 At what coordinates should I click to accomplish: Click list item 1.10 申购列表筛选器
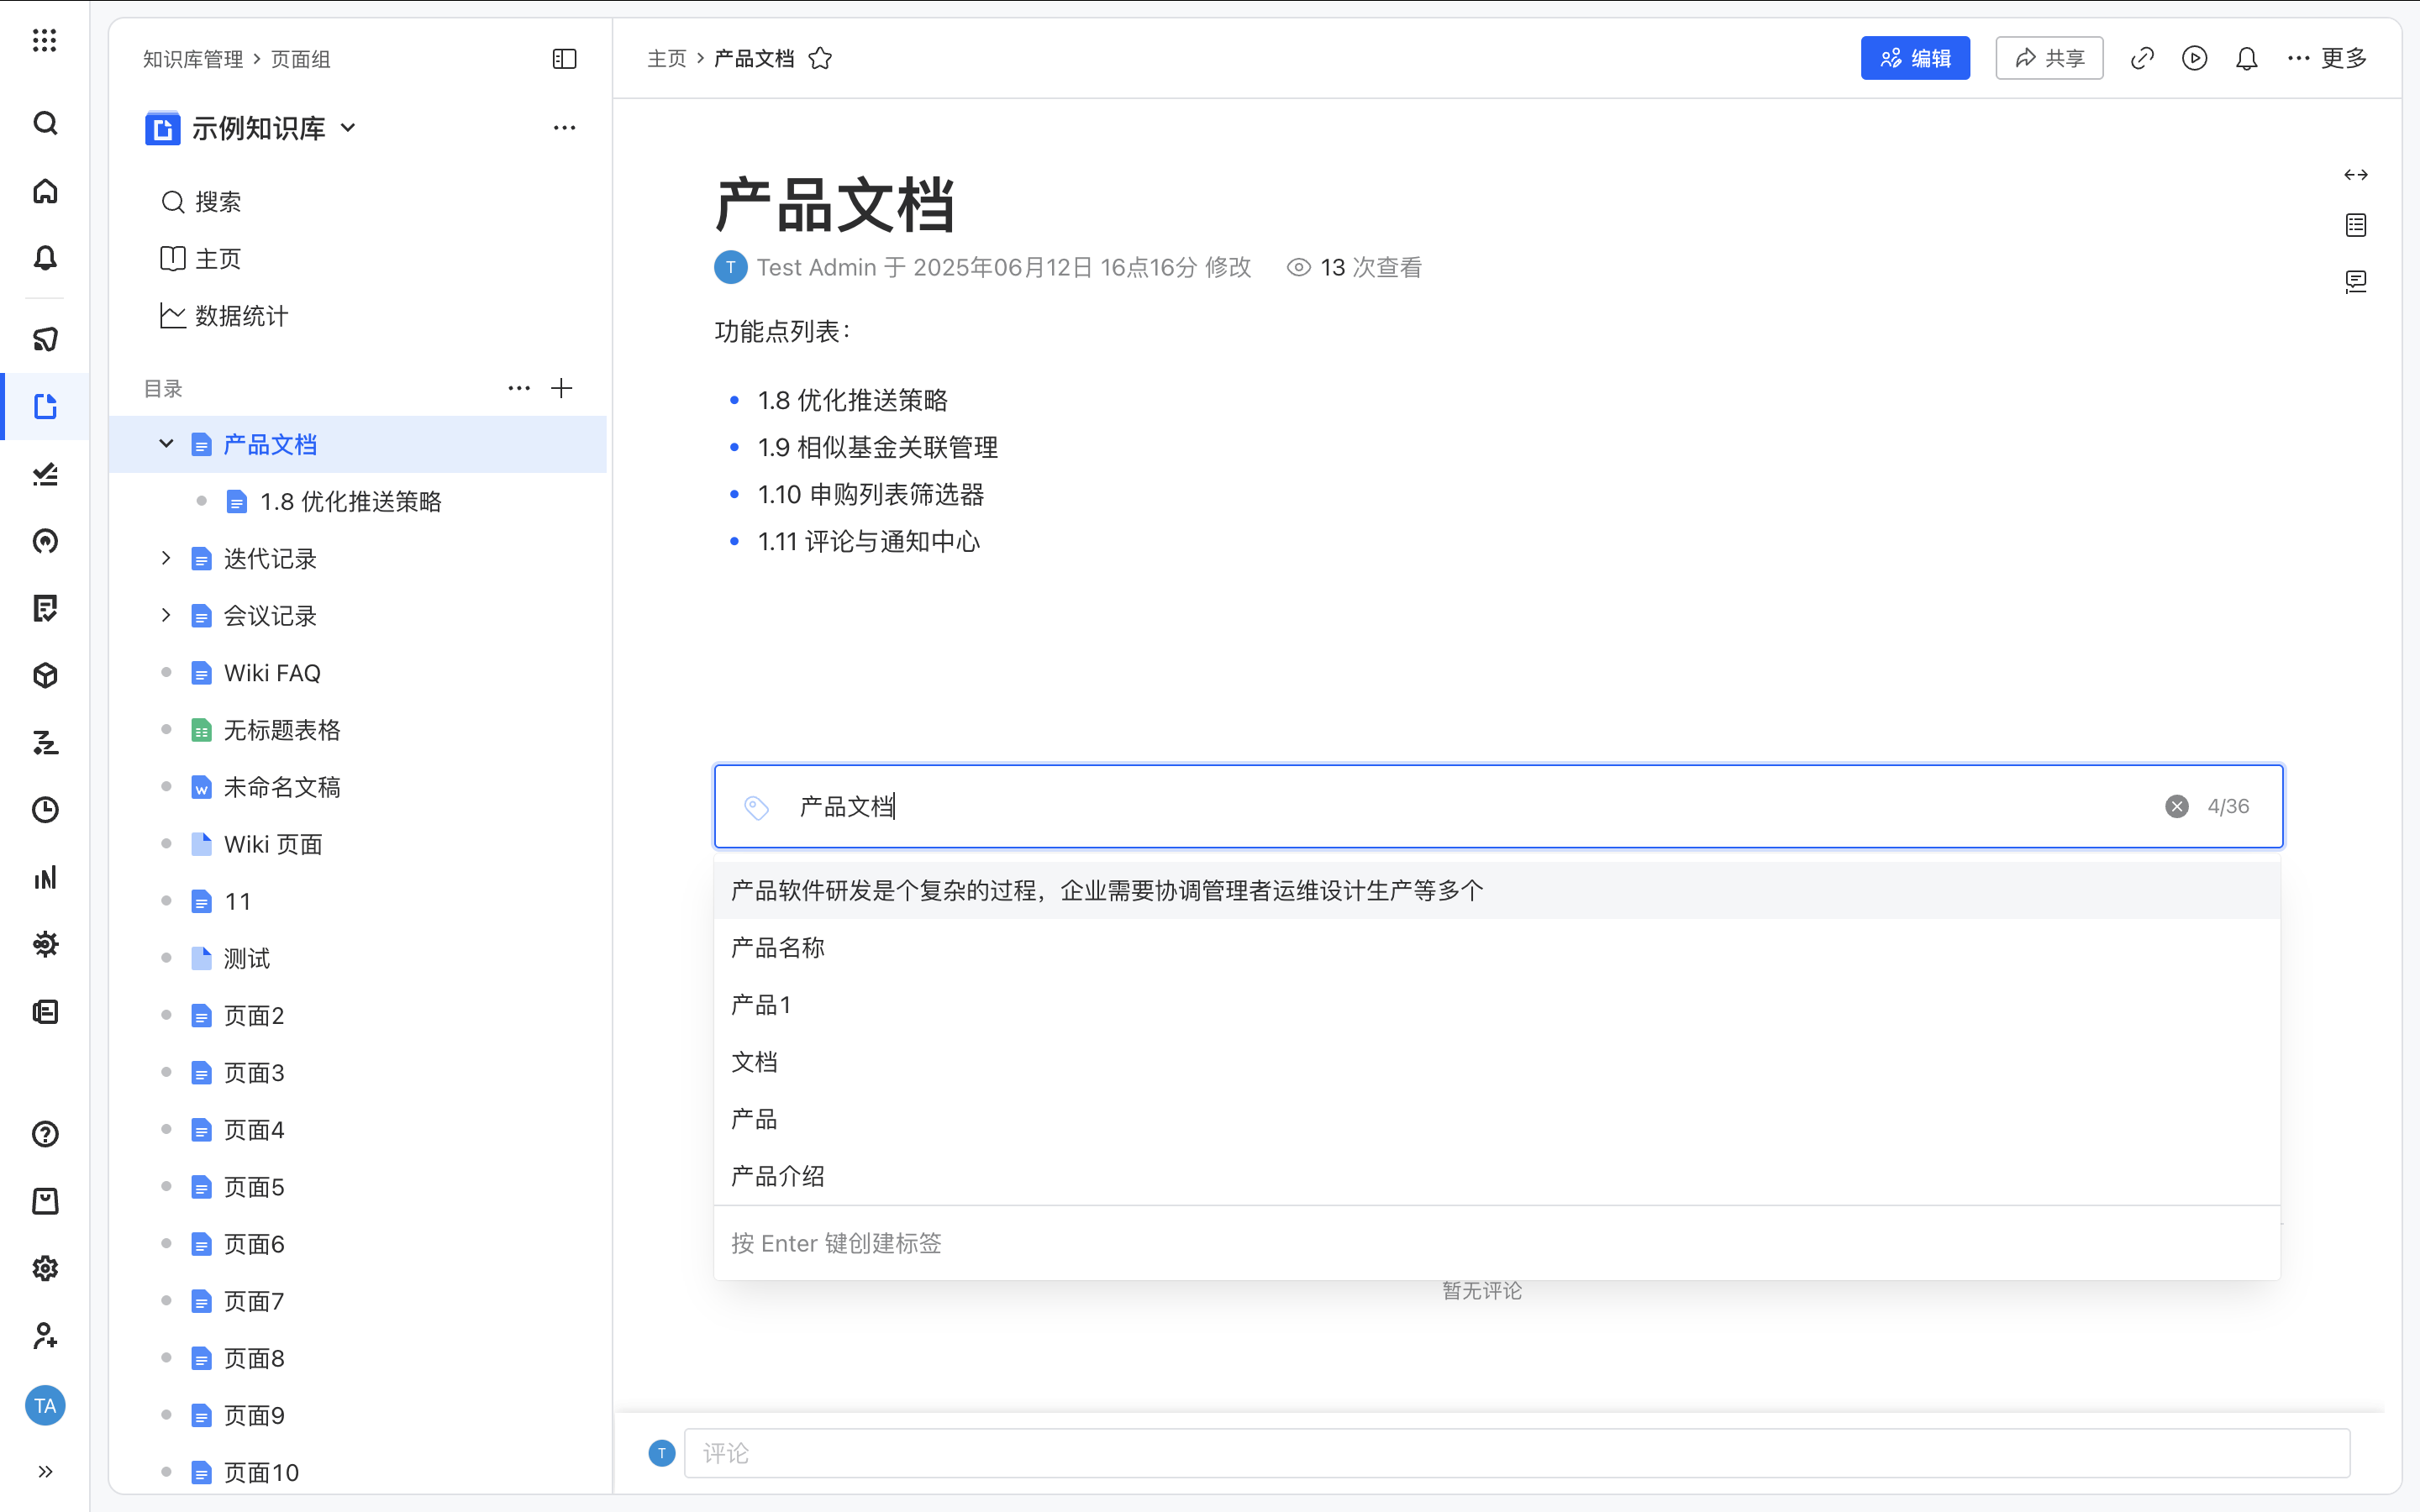click(870, 494)
